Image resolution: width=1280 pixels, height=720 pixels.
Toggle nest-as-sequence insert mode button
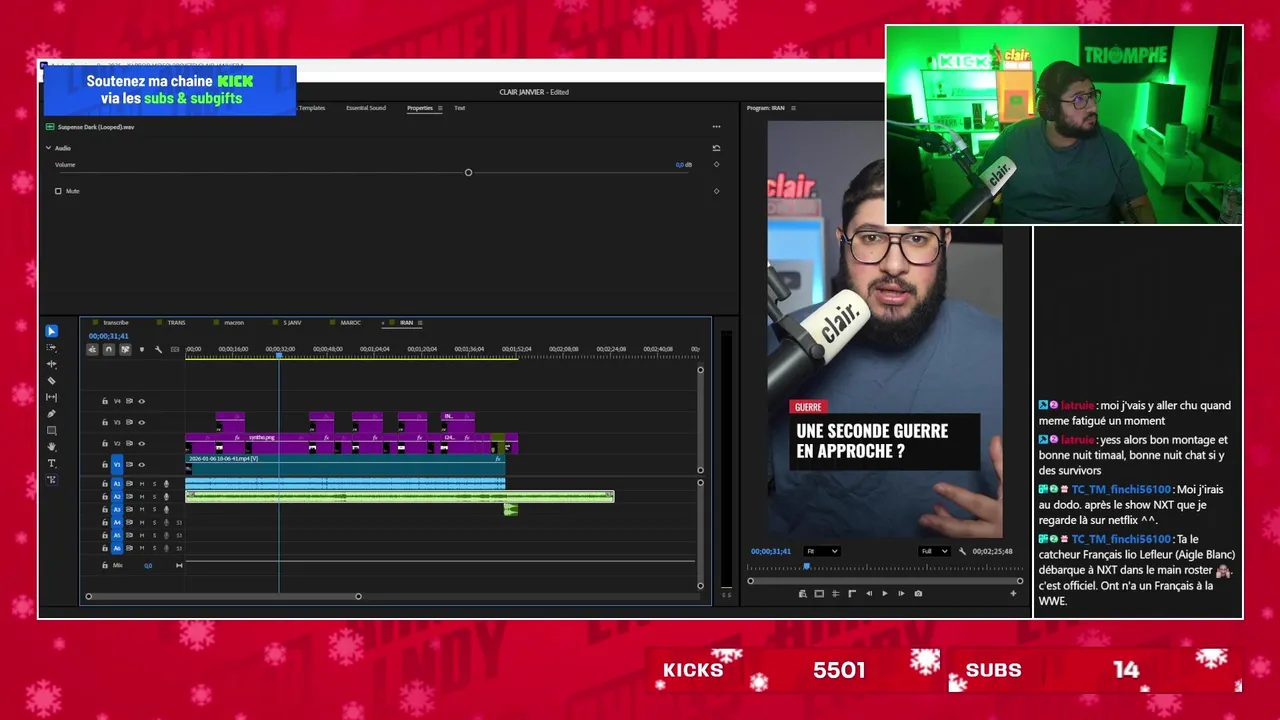click(x=92, y=349)
